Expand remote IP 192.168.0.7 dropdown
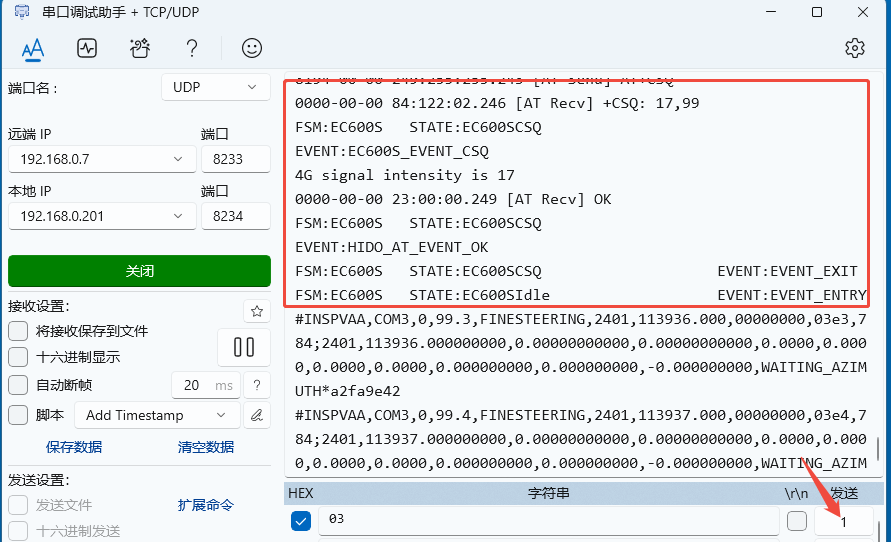This screenshot has height=542, width=891. click(x=102, y=159)
